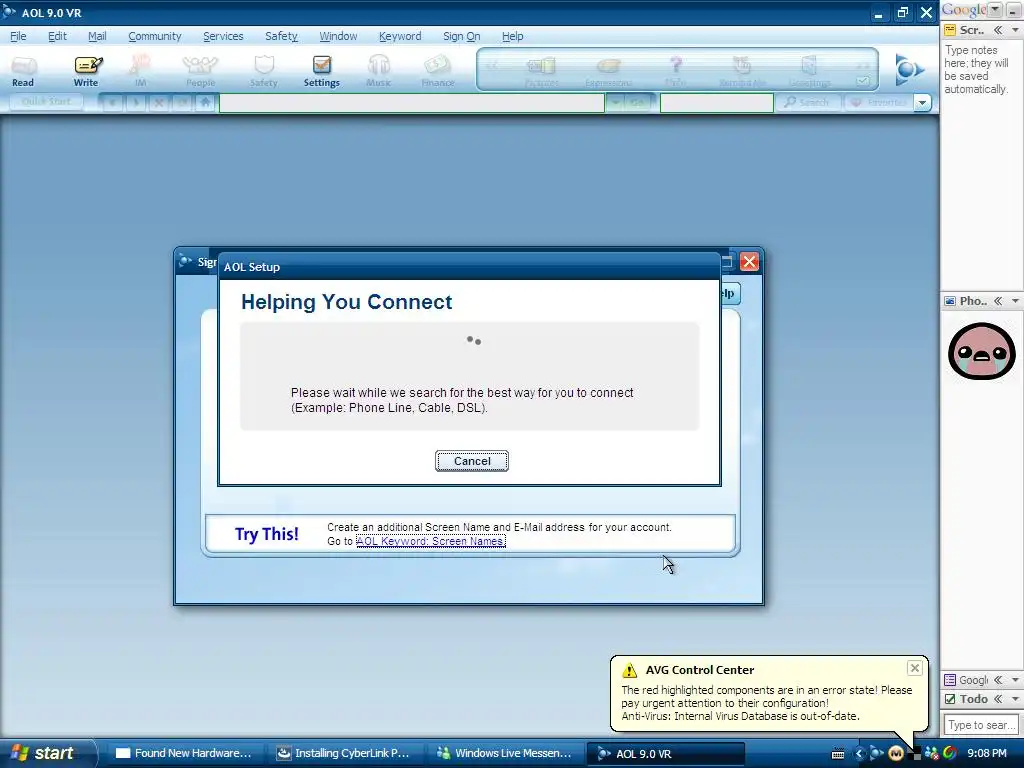
Task: Click the Scratch Pad gadget icon
Action: tap(950, 30)
